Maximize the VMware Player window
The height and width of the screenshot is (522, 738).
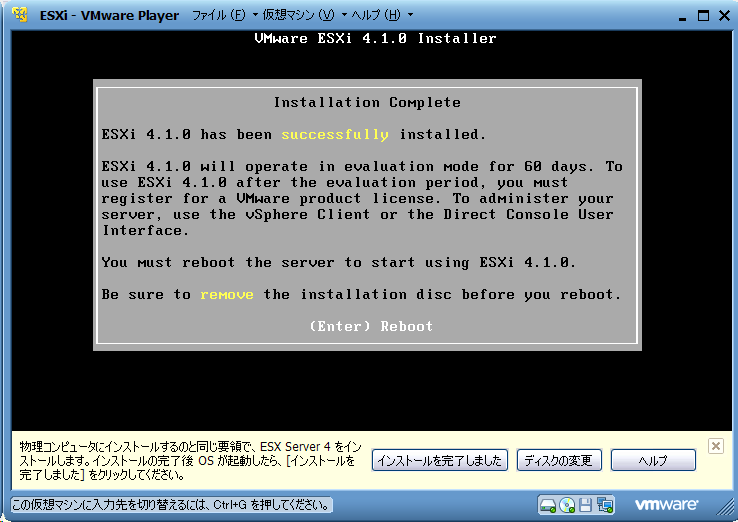(x=703, y=16)
